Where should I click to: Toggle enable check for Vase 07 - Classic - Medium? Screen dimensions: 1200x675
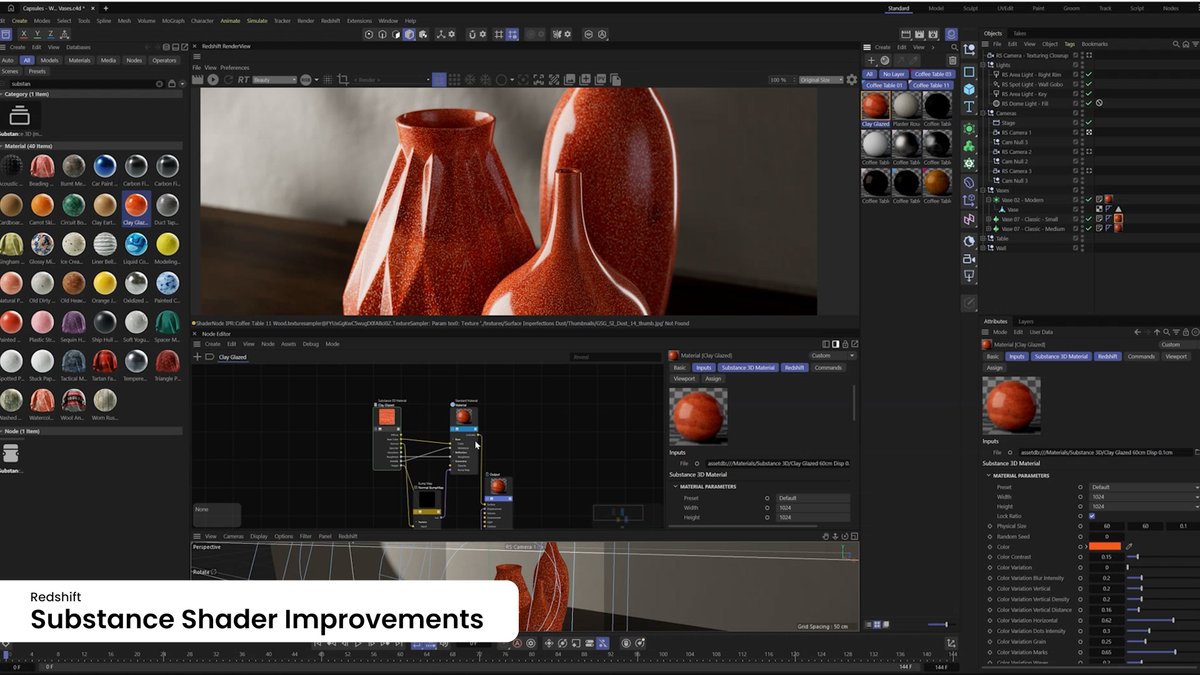click(x=1089, y=229)
